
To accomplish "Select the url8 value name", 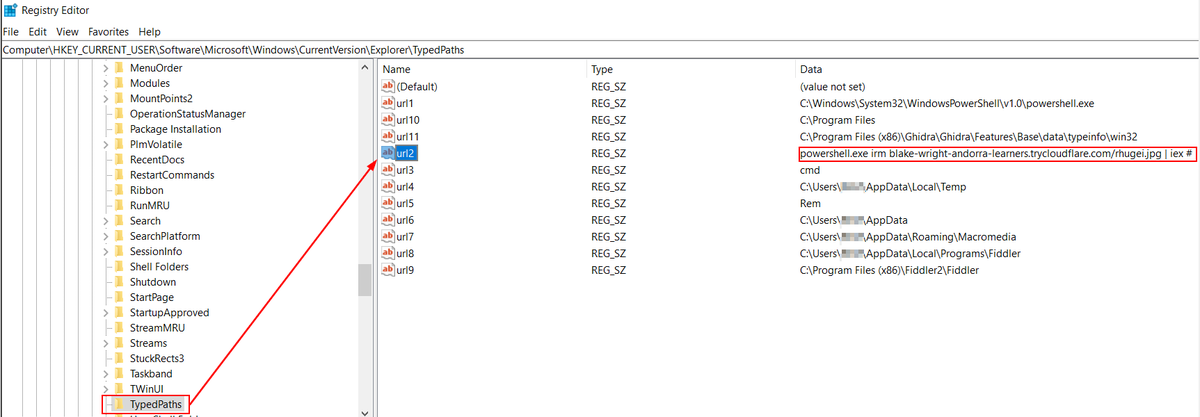I will (405, 253).
